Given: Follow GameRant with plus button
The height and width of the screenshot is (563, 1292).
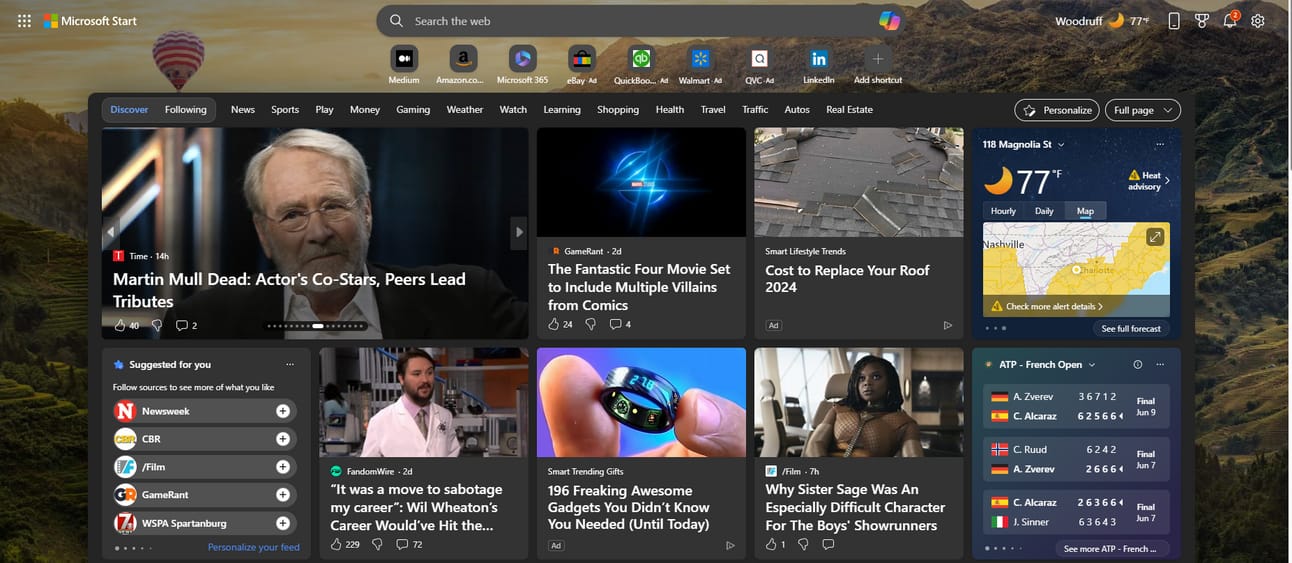Looking at the screenshot, I should point(283,495).
